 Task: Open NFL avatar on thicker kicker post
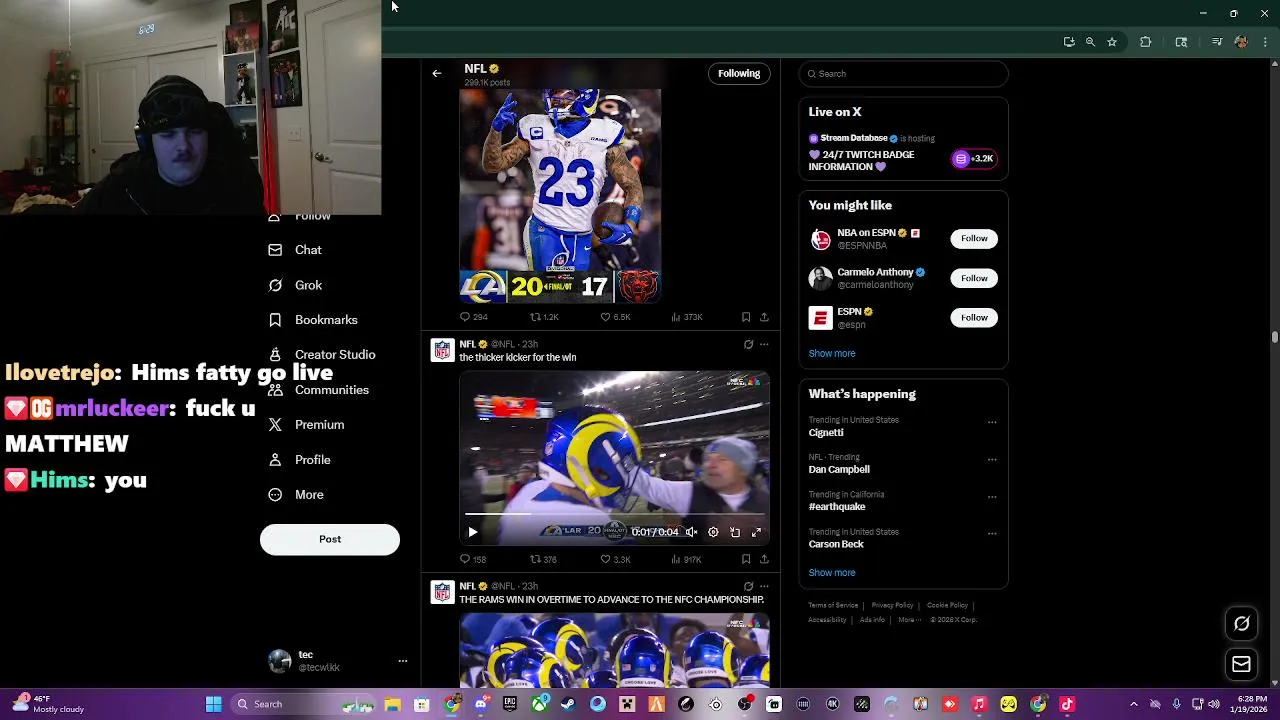pos(442,350)
